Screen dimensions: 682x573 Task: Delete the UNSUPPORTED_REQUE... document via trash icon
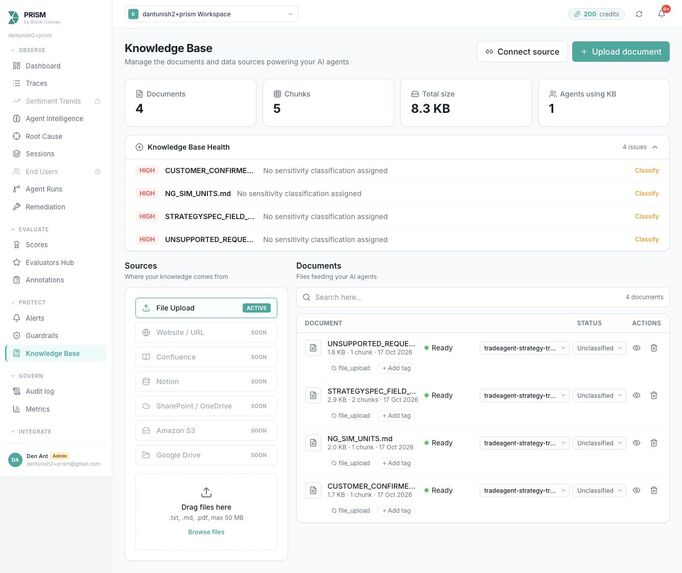coord(653,348)
